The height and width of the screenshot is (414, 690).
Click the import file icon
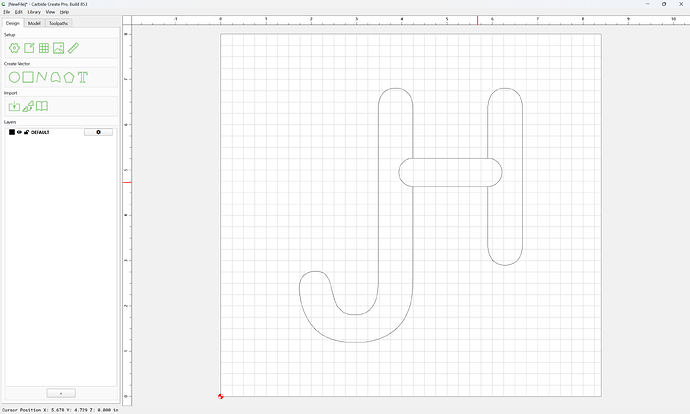pos(14,106)
